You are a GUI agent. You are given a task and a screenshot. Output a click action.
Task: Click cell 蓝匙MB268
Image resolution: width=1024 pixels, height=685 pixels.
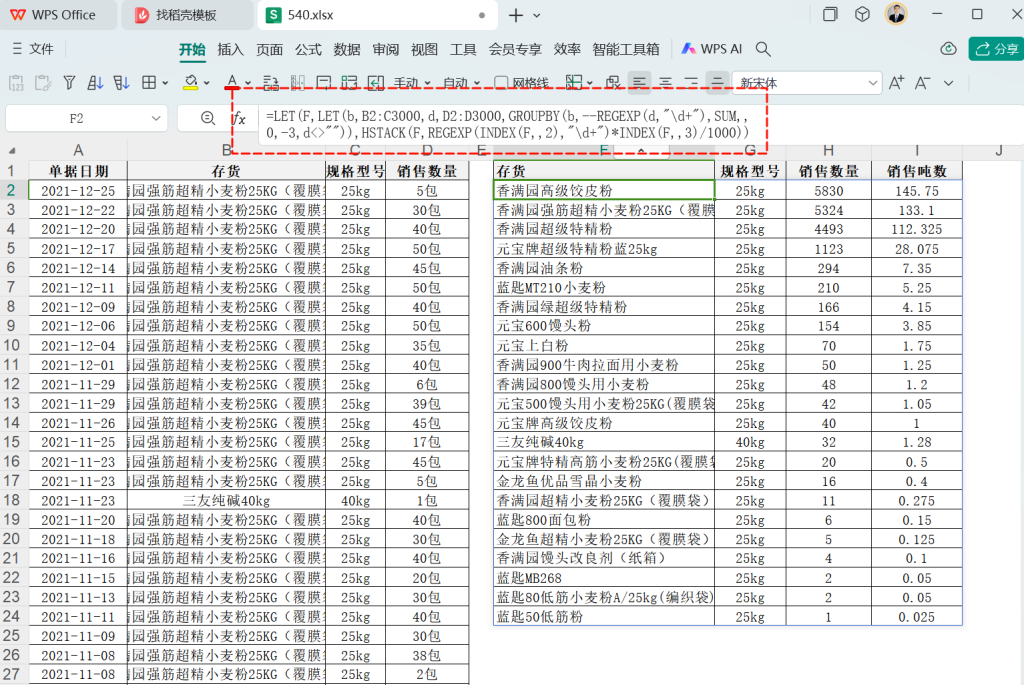[604, 578]
